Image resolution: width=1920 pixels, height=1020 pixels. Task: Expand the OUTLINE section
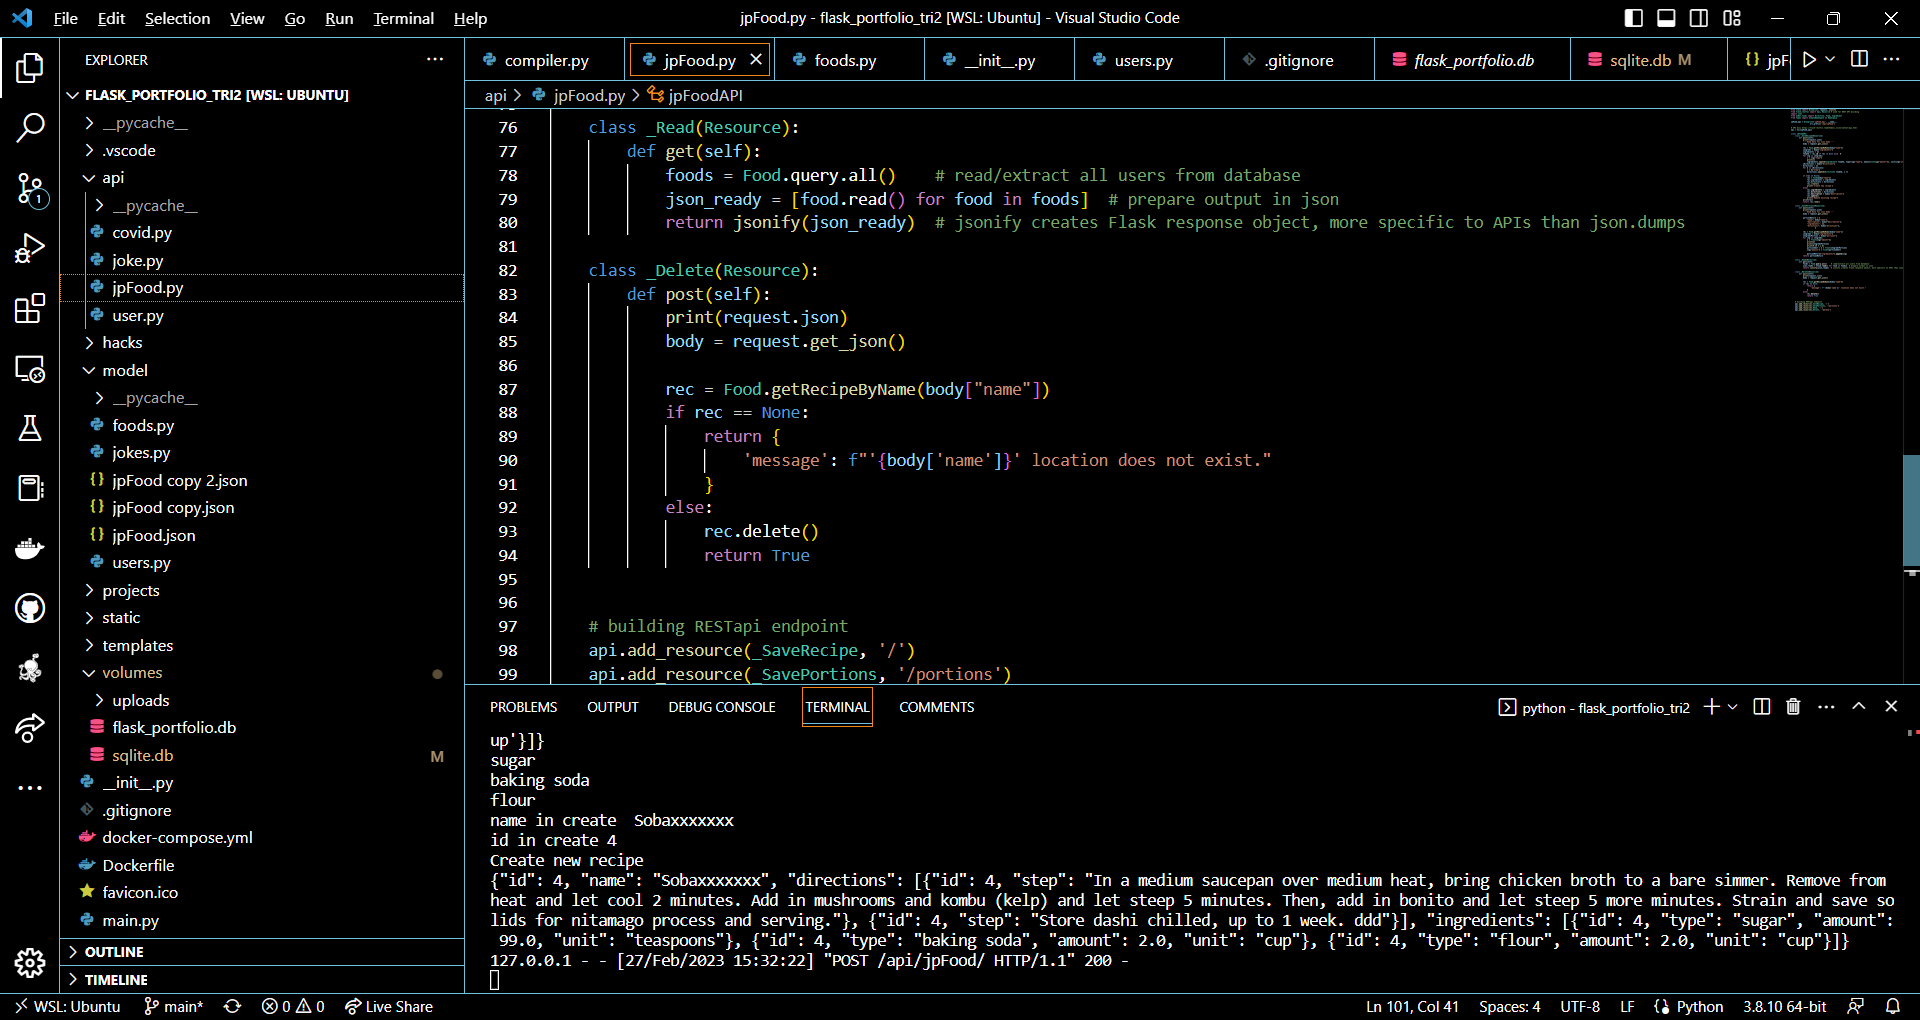262,952
